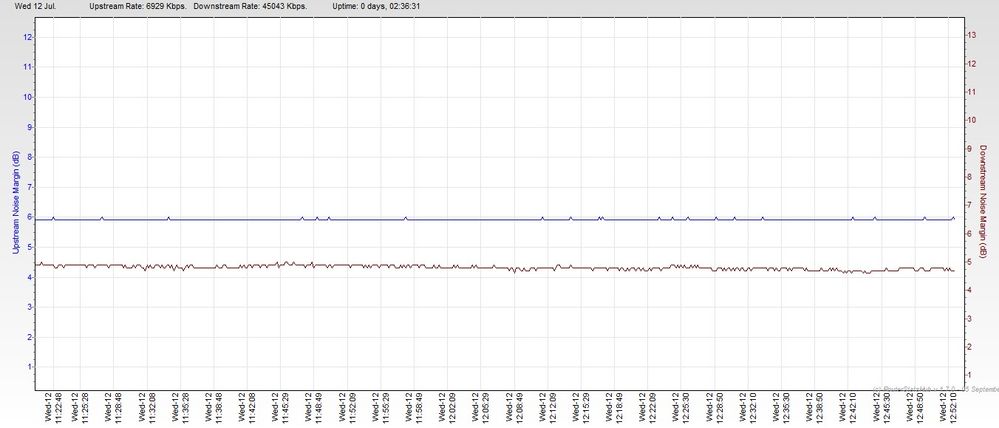Click the 'Wed-12 12:18:49' time label
The image size is (999, 428).
(x=614, y=408)
